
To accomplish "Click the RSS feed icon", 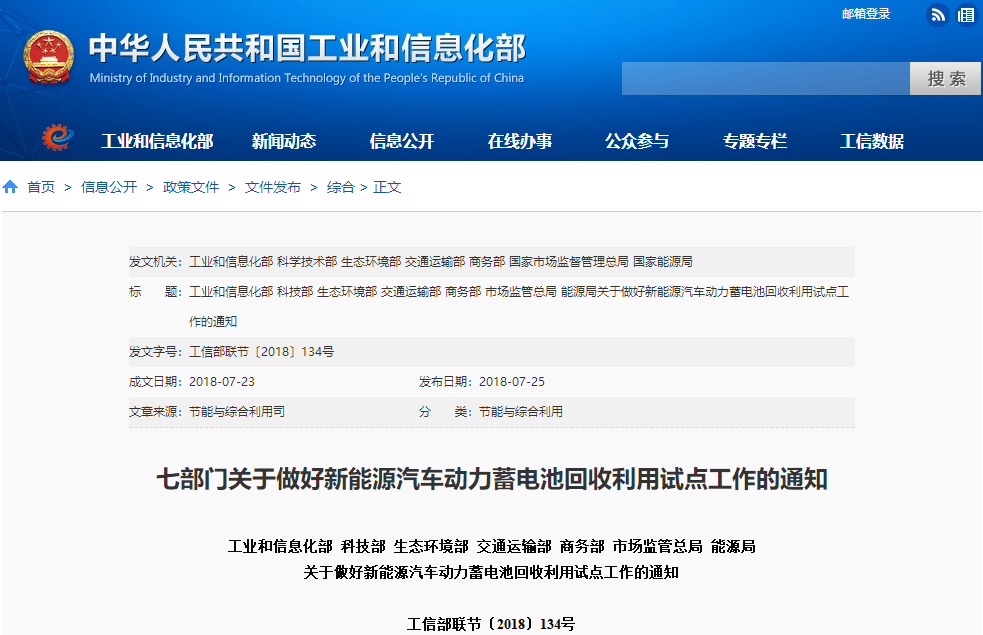I will click(938, 14).
